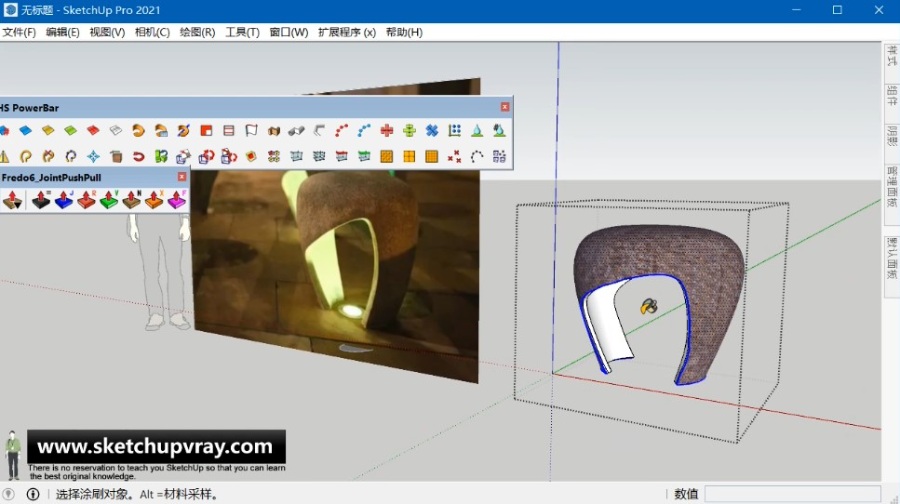Open the 工具(T) menu
This screenshot has height=504, width=900.
pos(242,32)
